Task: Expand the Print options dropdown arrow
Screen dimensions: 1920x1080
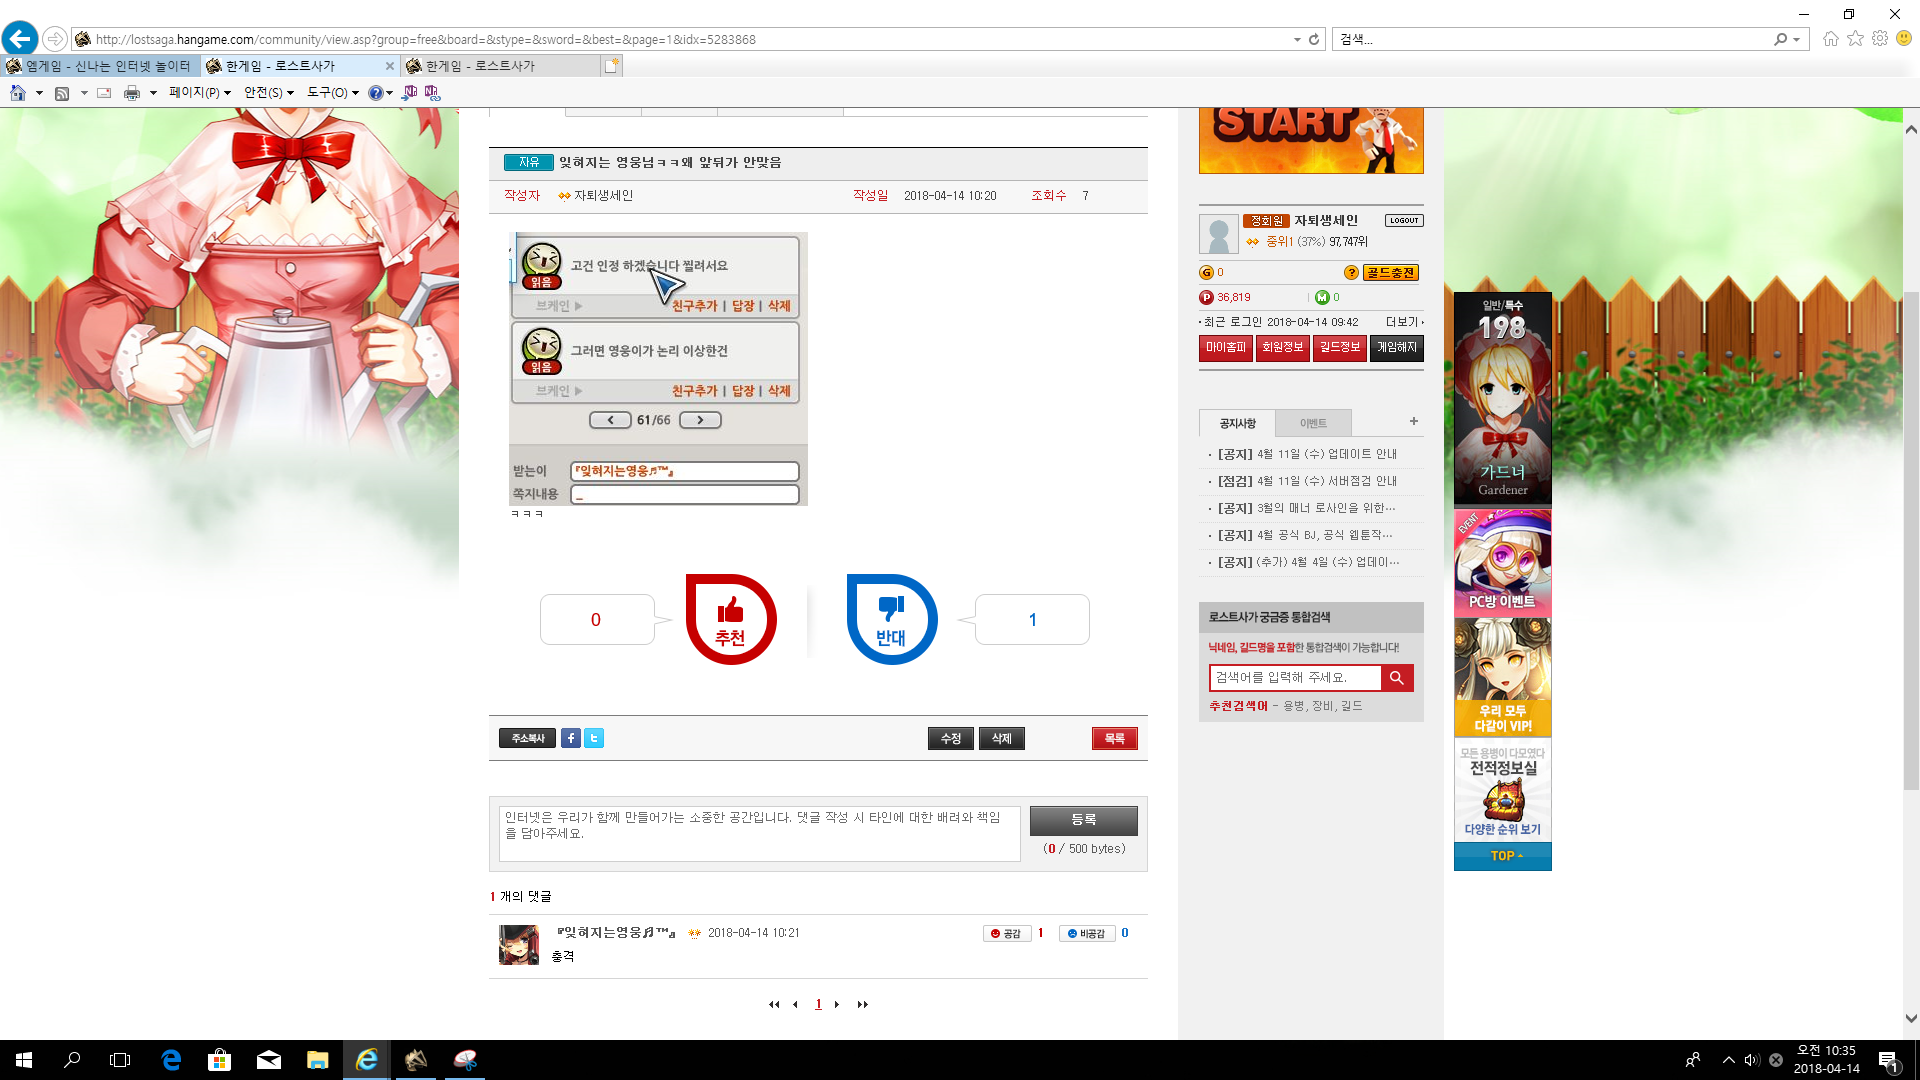Action: pyautogui.click(x=153, y=93)
